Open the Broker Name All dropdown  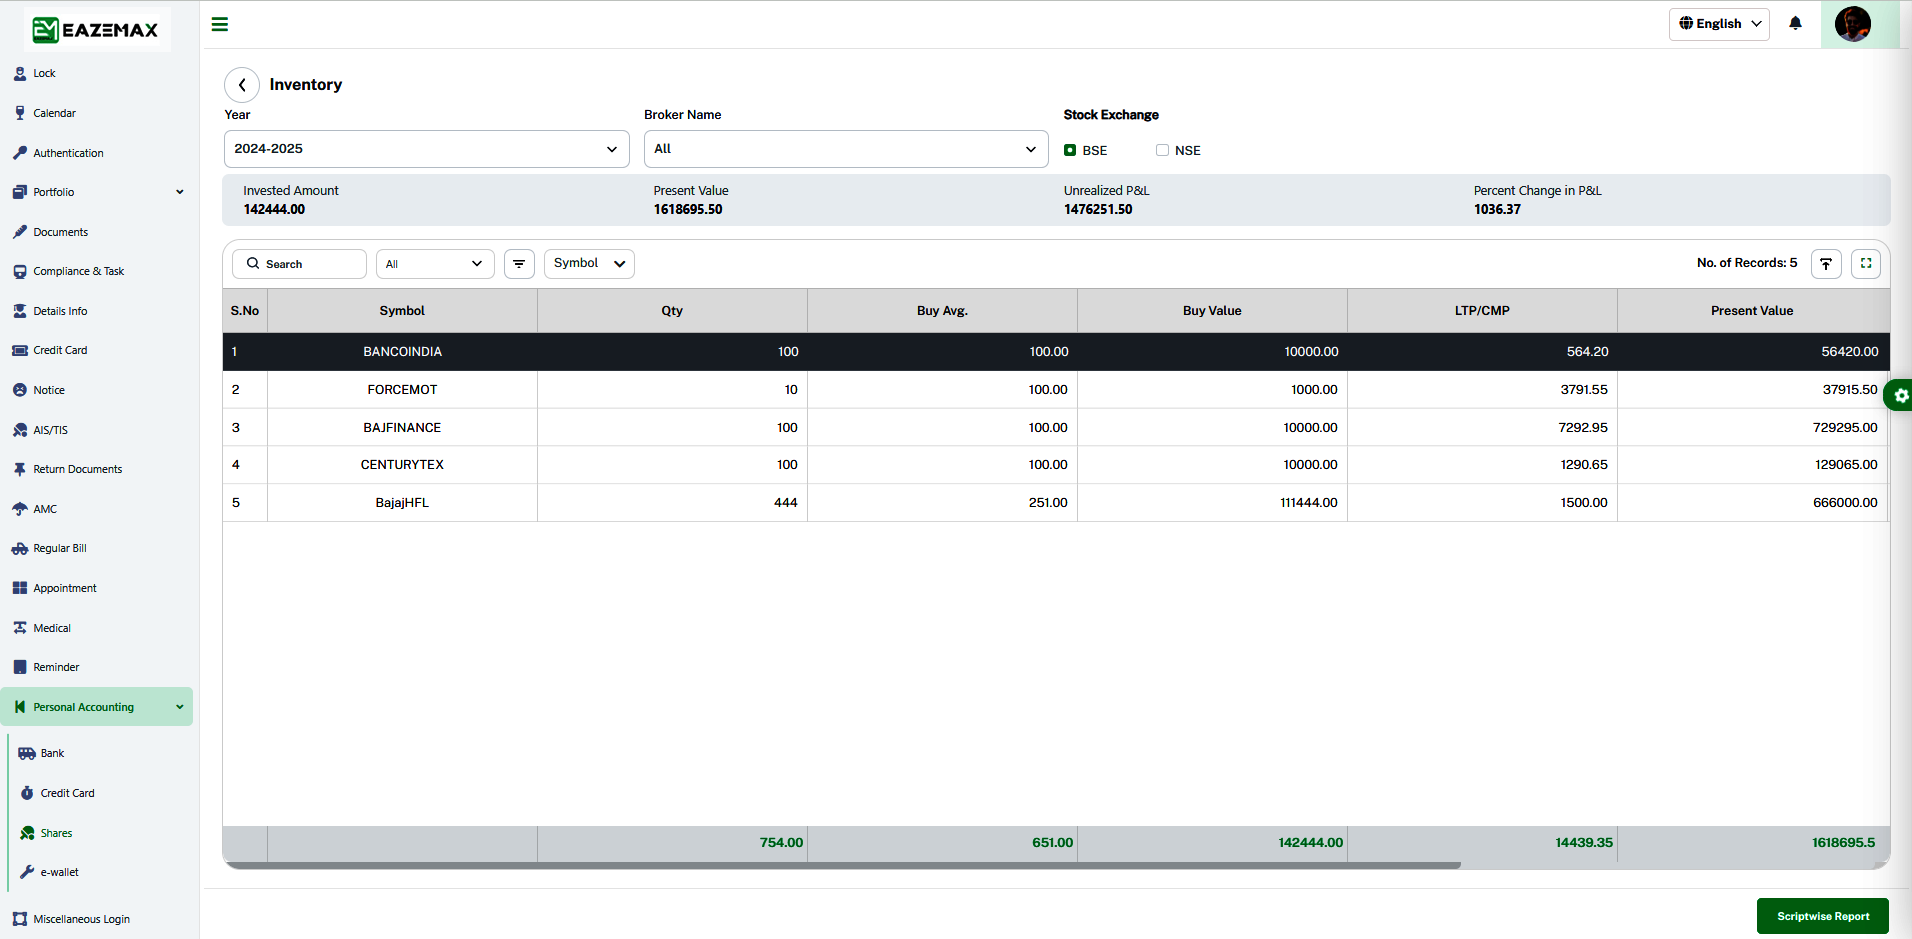(x=846, y=149)
